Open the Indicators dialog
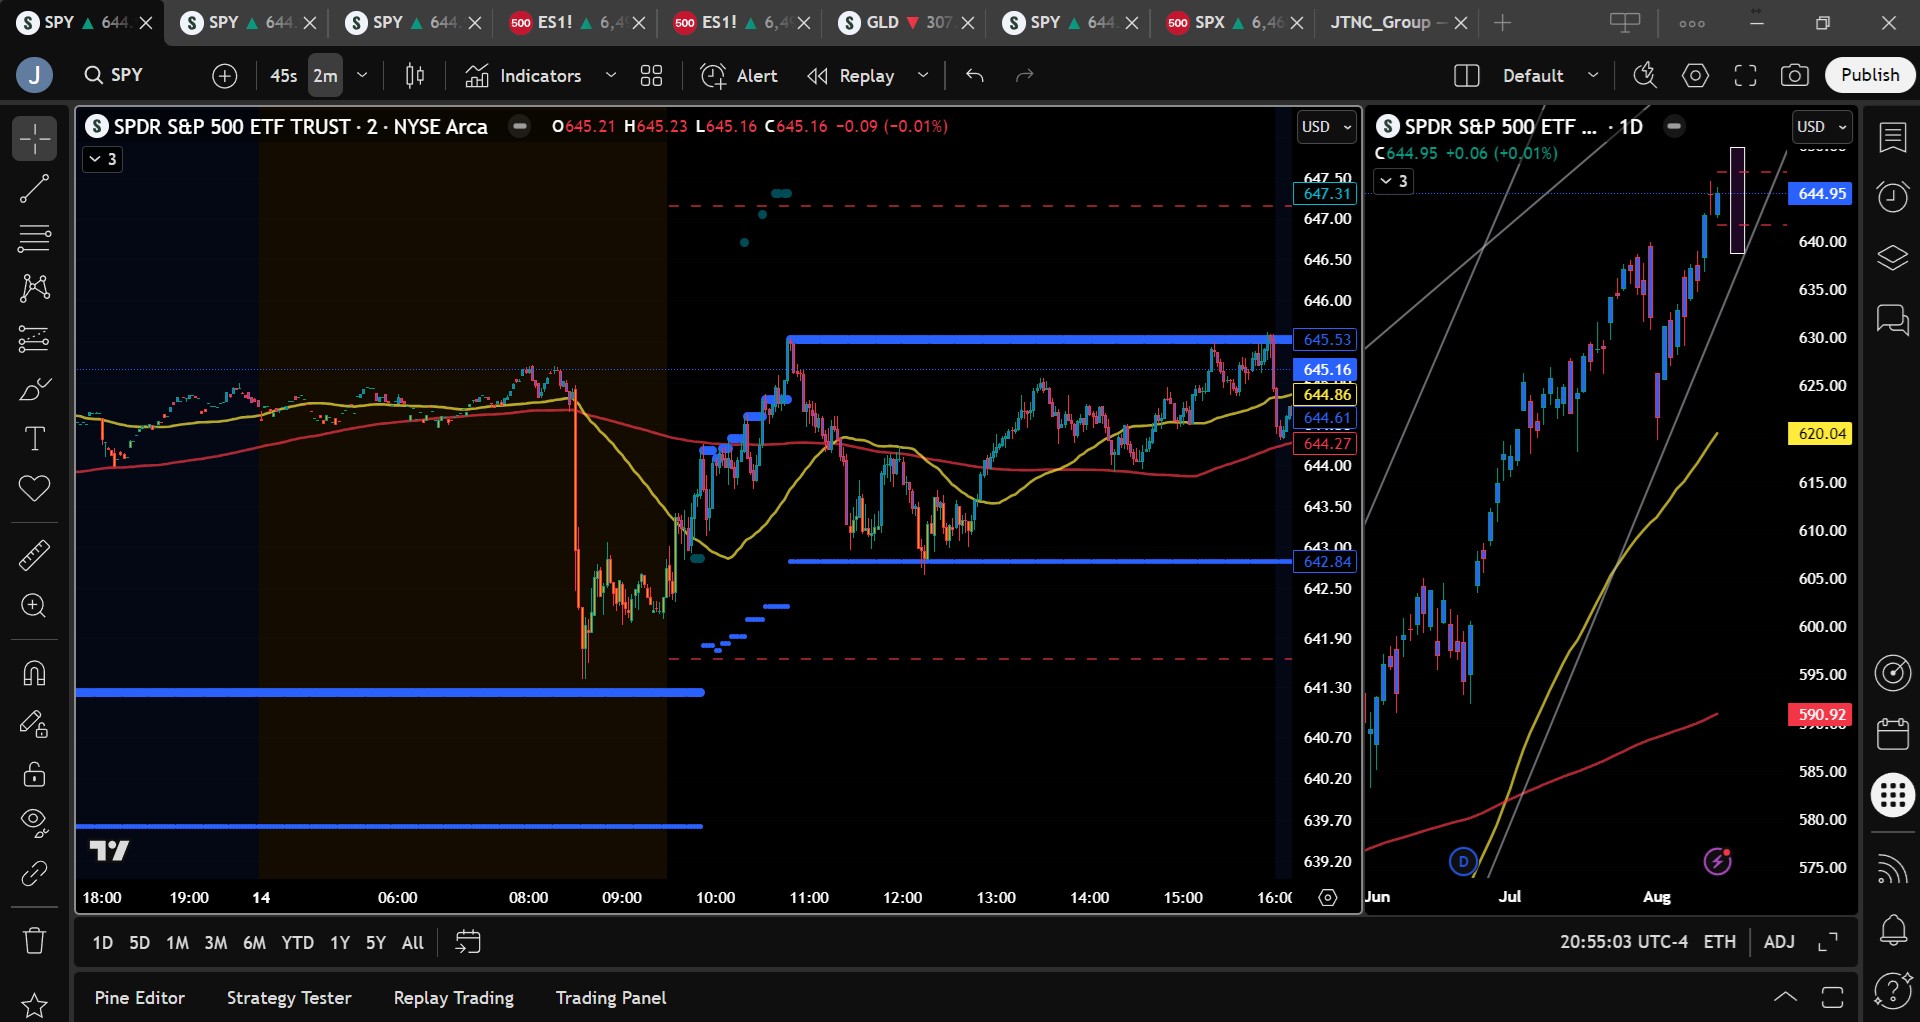The height and width of the screenshot is (1022, 1920). (523, 75)
